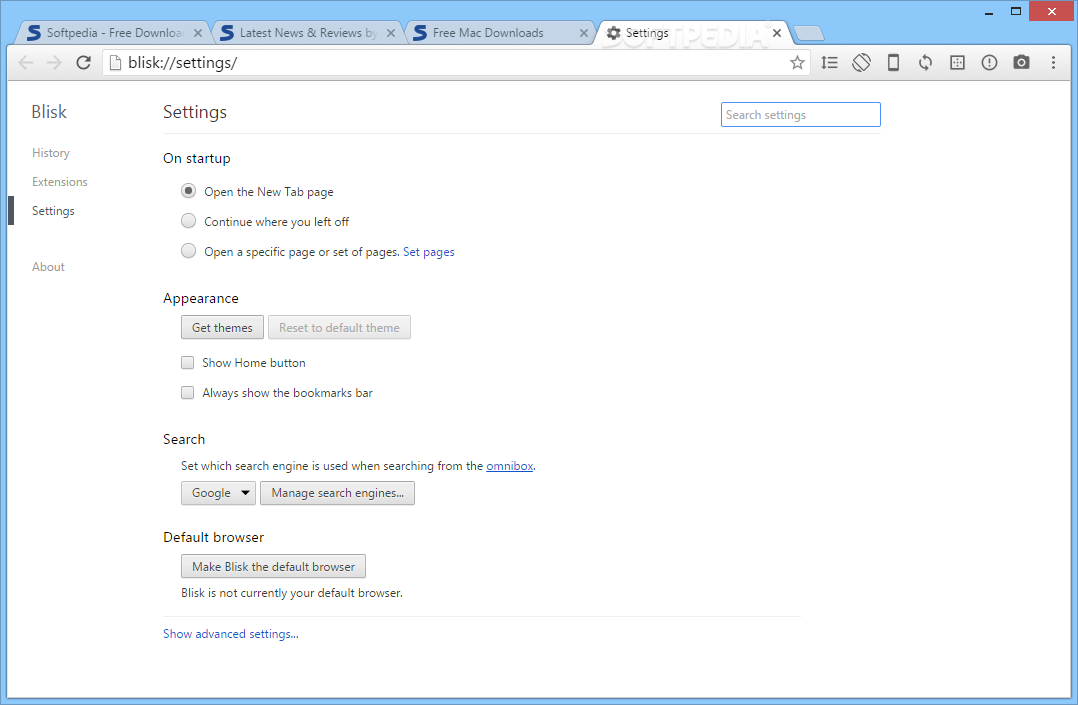1078x705 pixels.
Task: Take a screenshot with the camera icon
Action: click(x=1021, y=63)
